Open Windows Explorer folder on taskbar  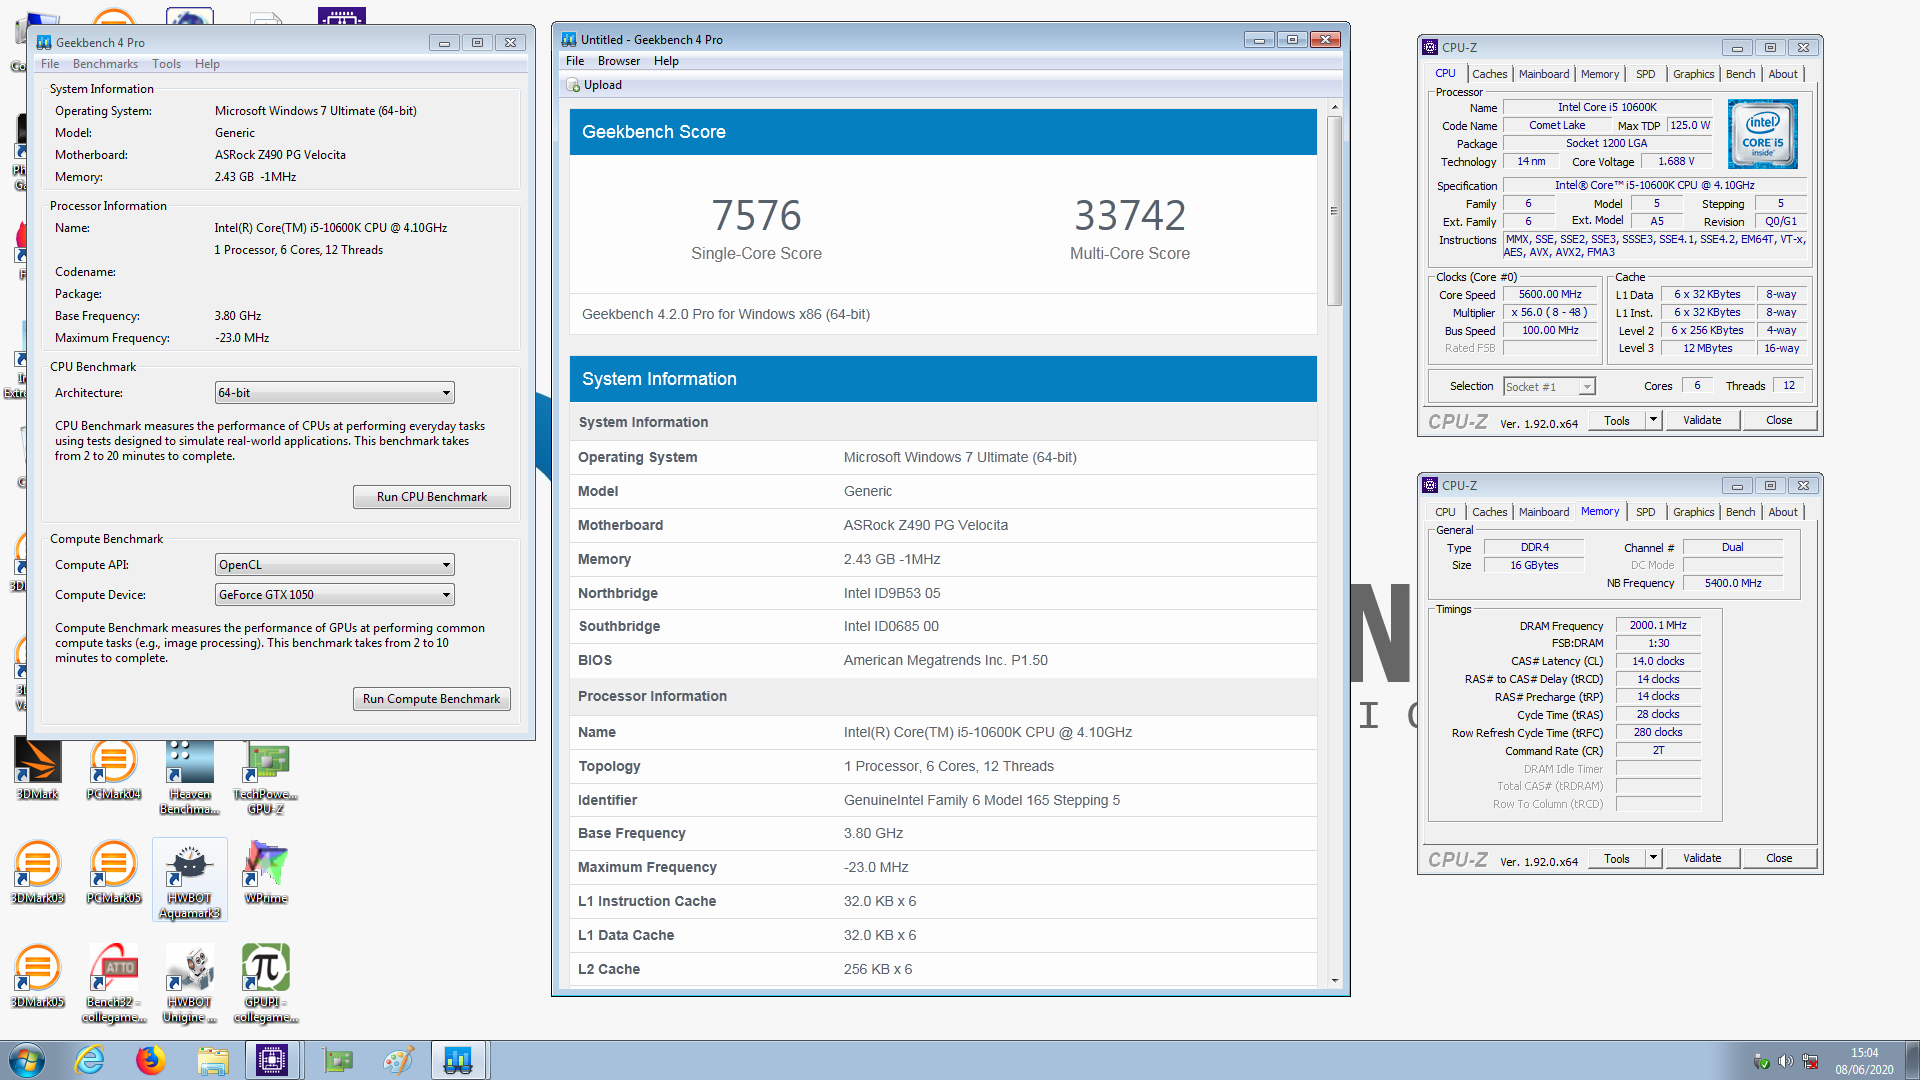212,1060
